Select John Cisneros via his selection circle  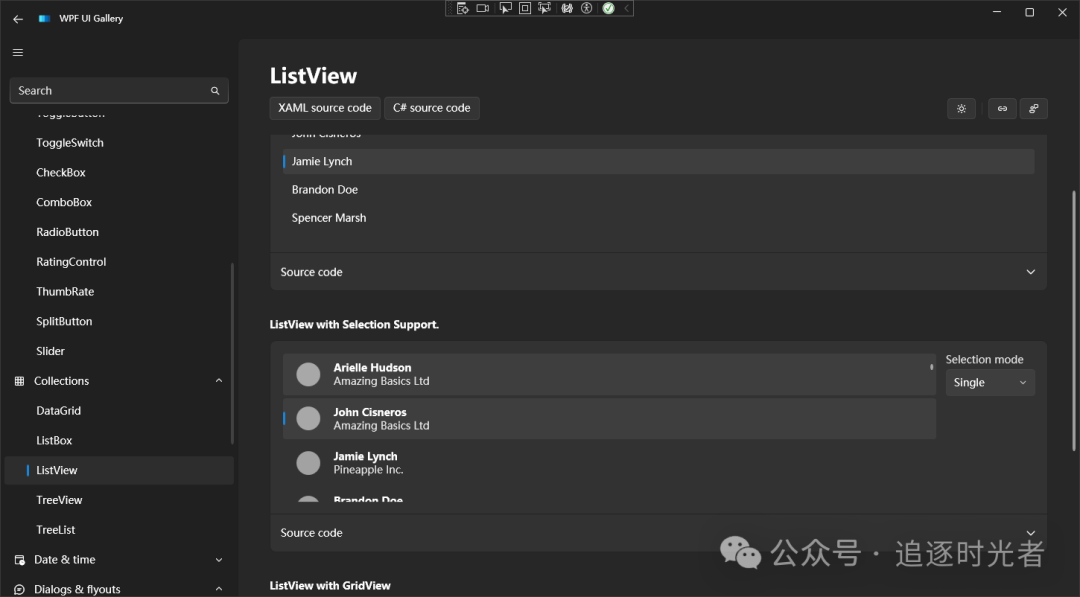[x=308, y=418]
